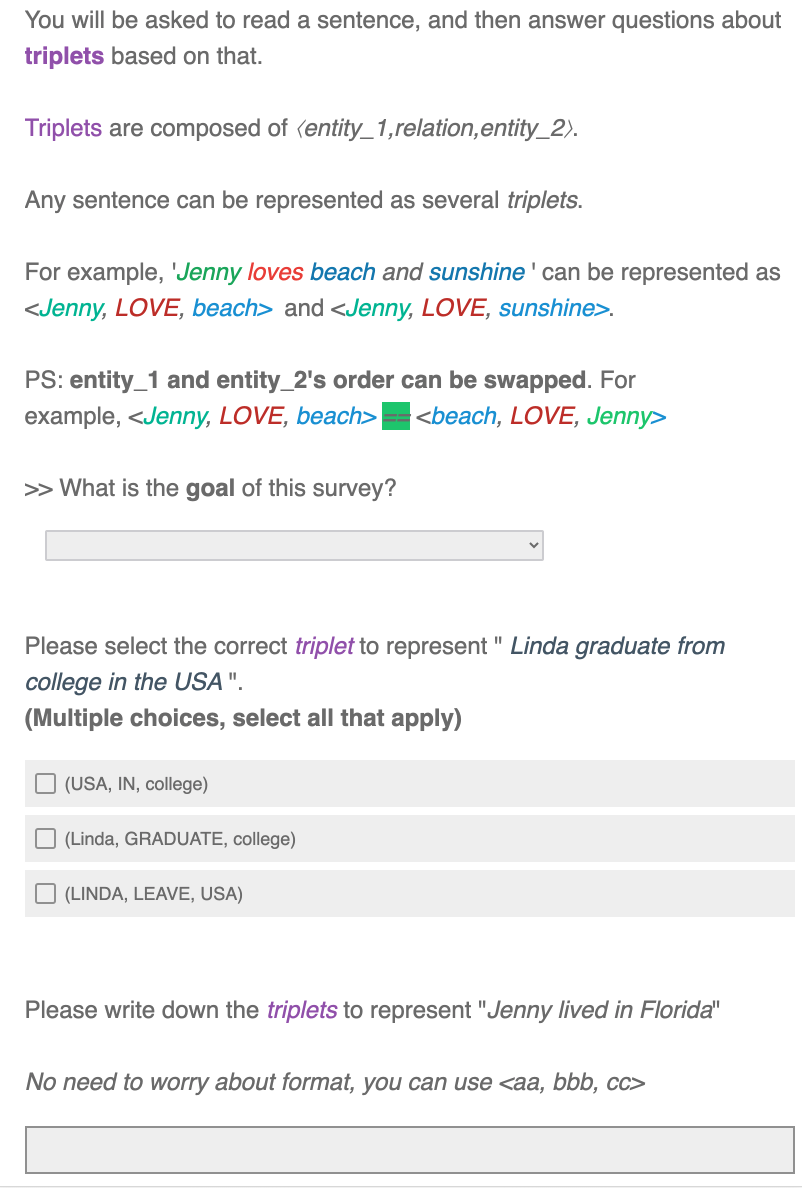Click the "<aa, bbb, cc>" format hint
This screenshot has height=1188, width=802.
click(x=572, y=1082)
